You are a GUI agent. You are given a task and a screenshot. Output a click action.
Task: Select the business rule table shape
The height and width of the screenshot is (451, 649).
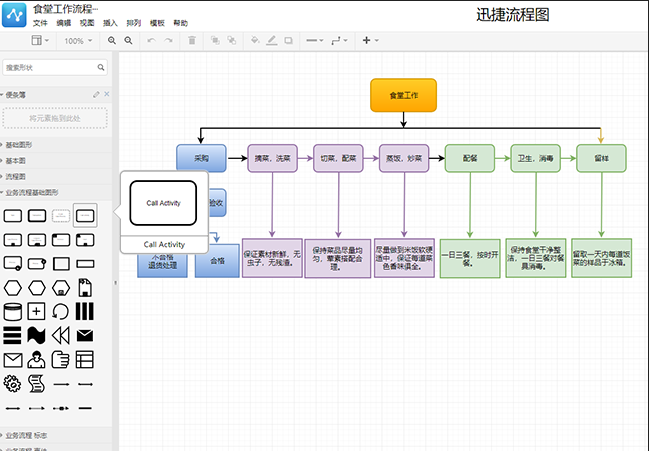(x=84, y=360)
